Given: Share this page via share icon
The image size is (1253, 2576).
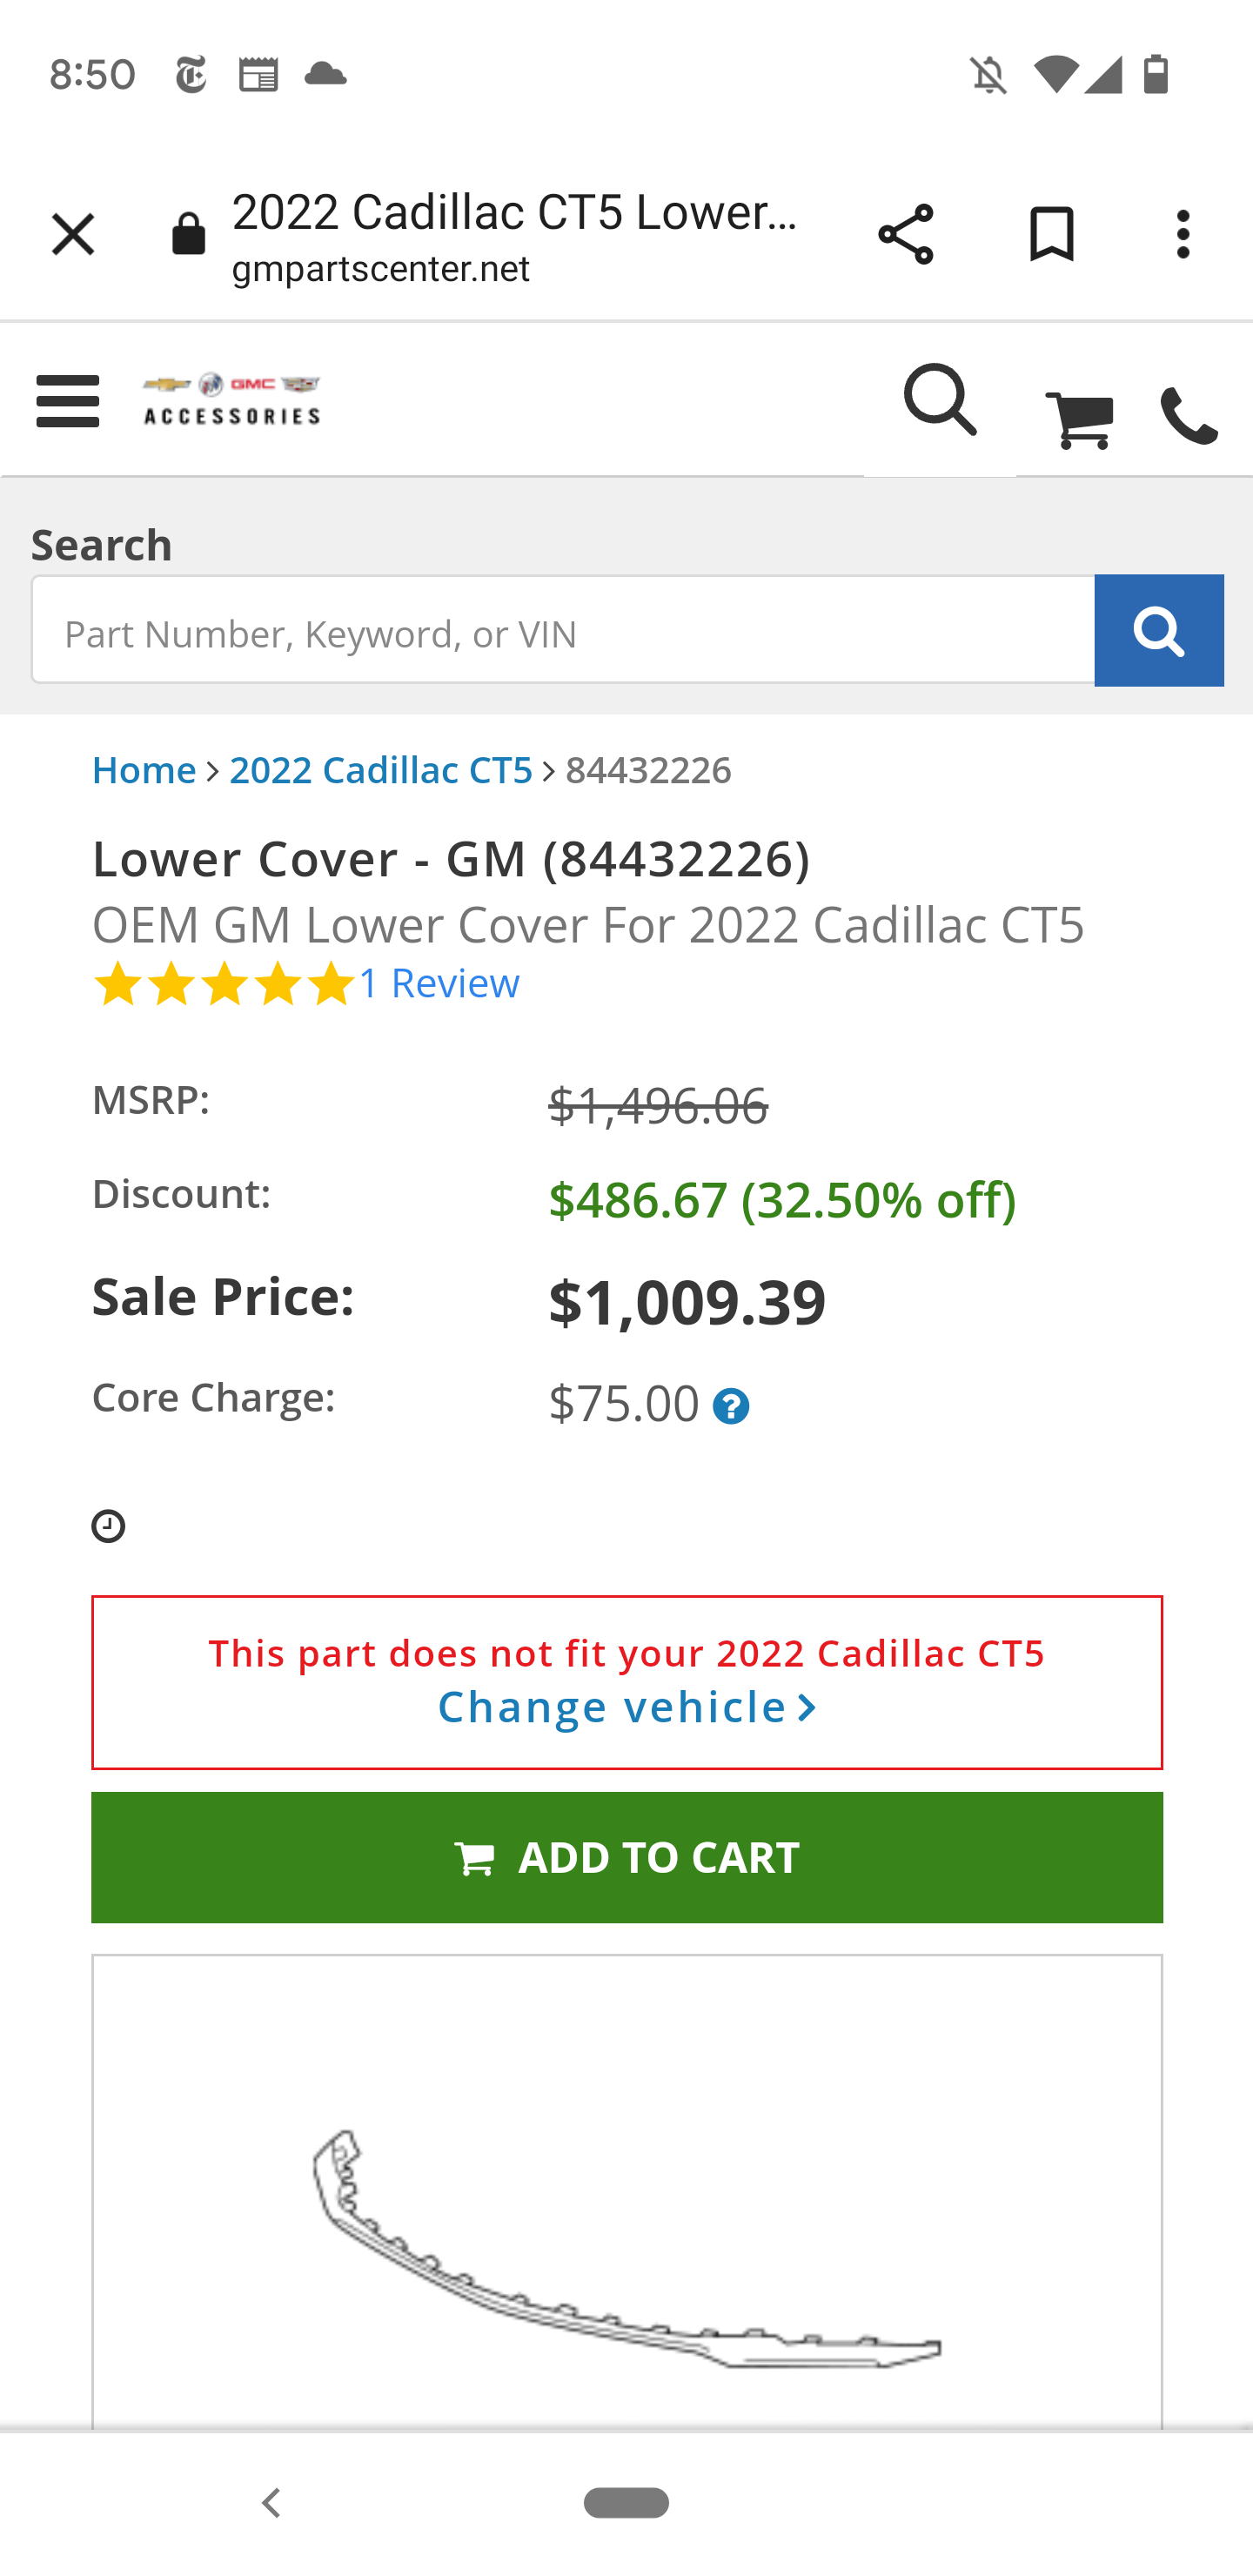Looking at the screenshot, I should [x=905, y=235].
